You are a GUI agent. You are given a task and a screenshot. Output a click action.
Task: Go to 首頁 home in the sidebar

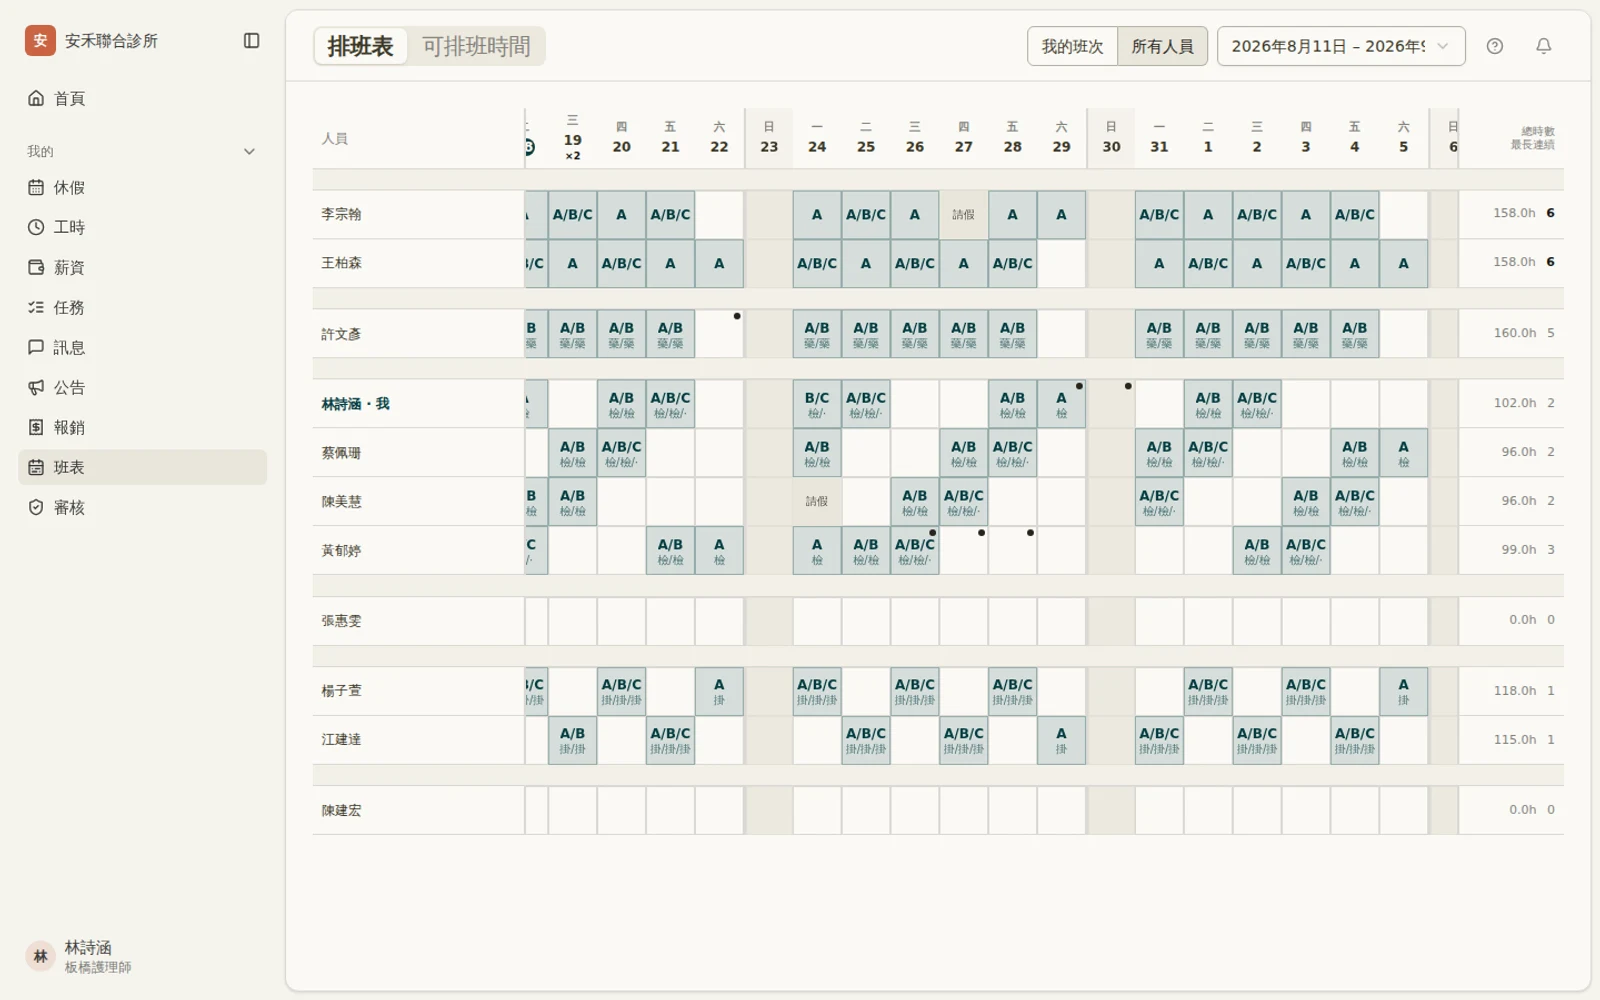[143, 98]
